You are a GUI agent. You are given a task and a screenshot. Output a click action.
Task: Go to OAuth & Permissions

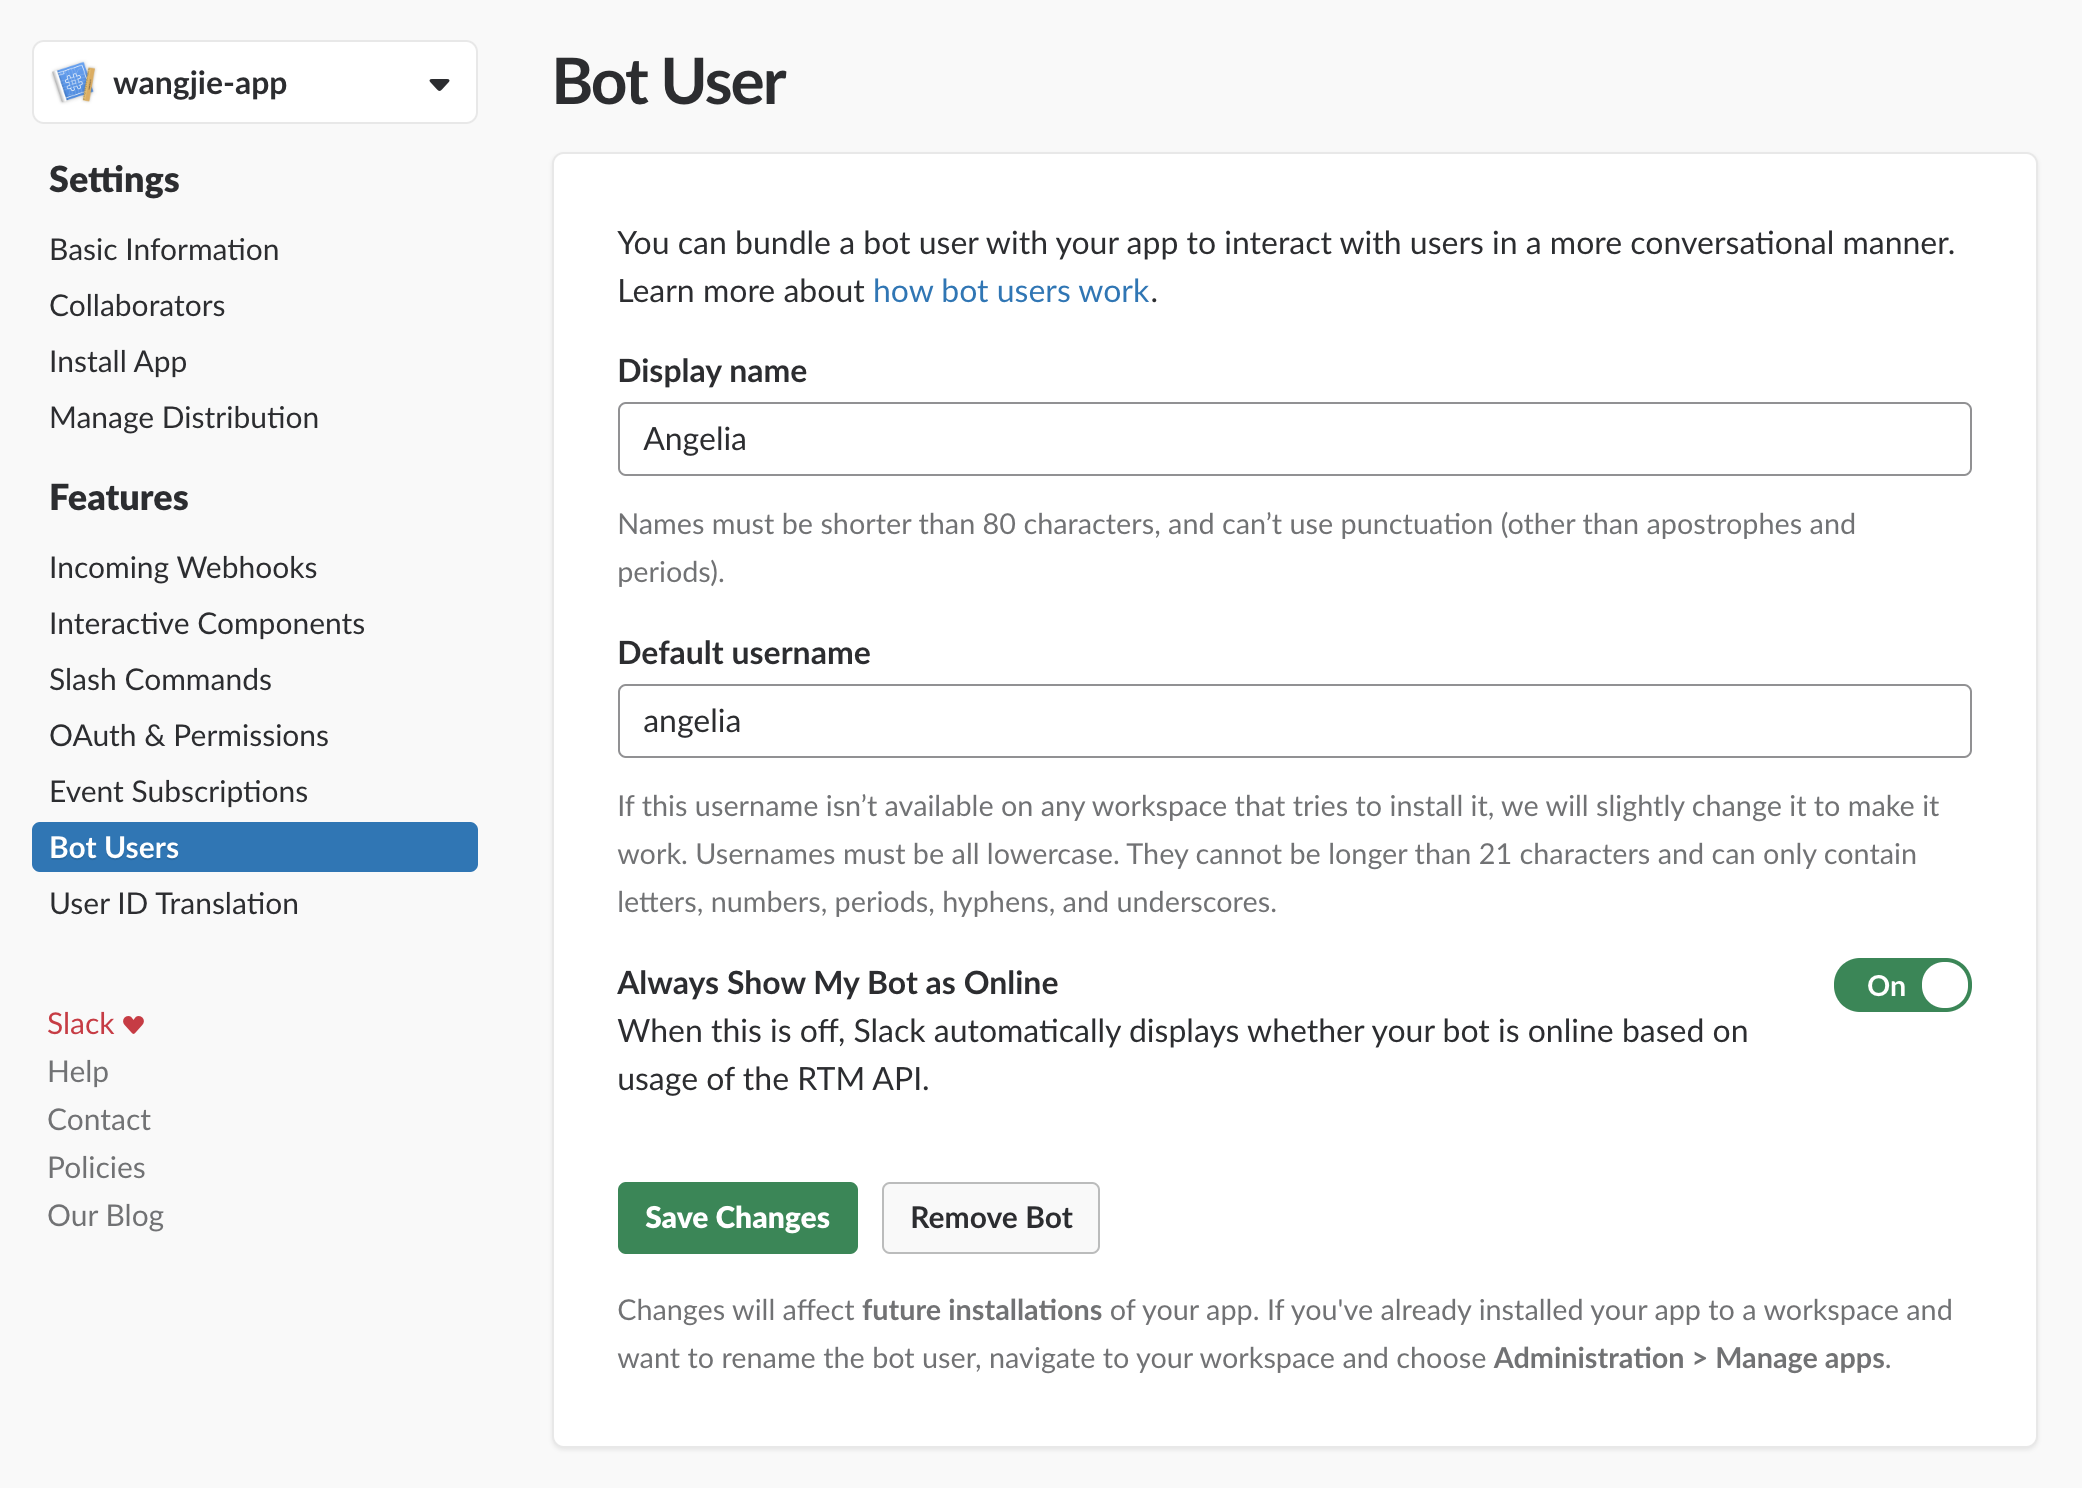coord(189,735)
